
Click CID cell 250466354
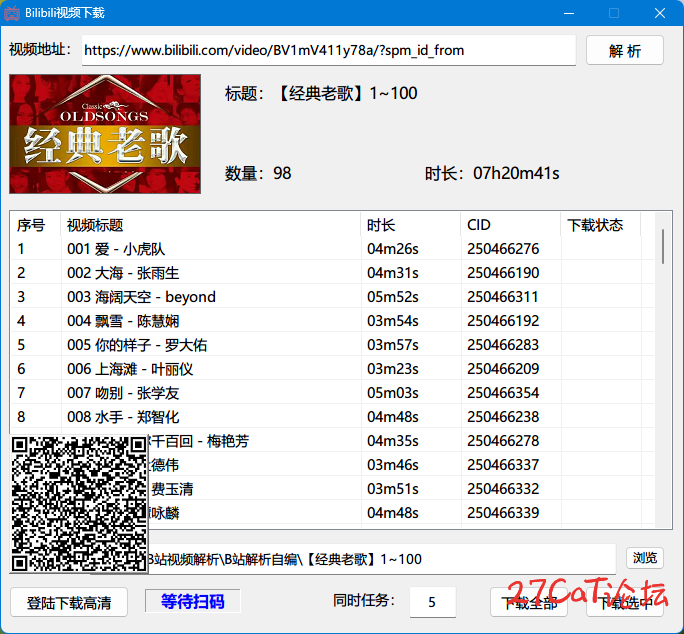pos(503,393)
